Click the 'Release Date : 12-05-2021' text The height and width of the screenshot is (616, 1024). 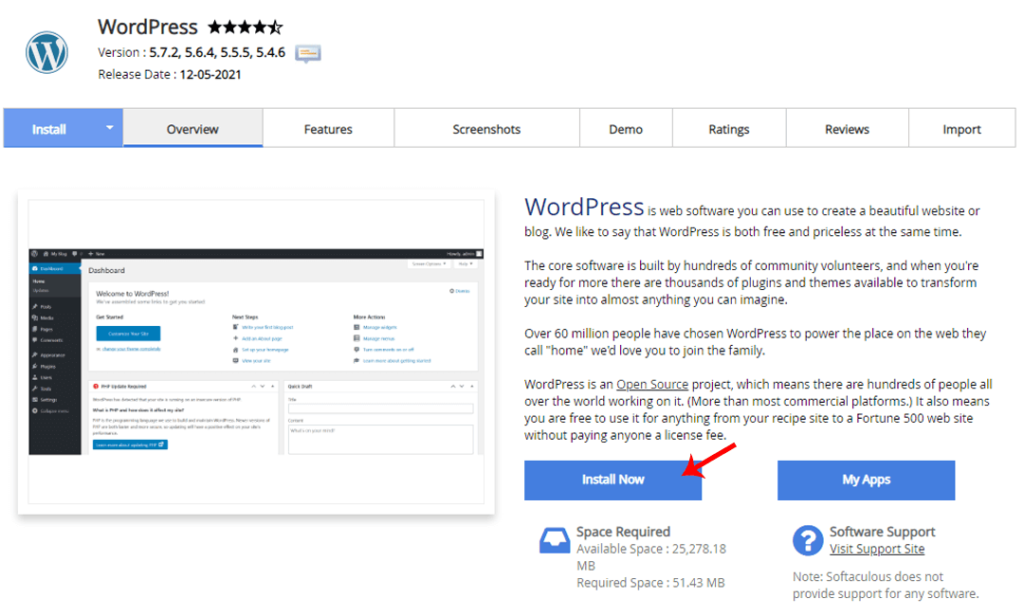[170, 74]
